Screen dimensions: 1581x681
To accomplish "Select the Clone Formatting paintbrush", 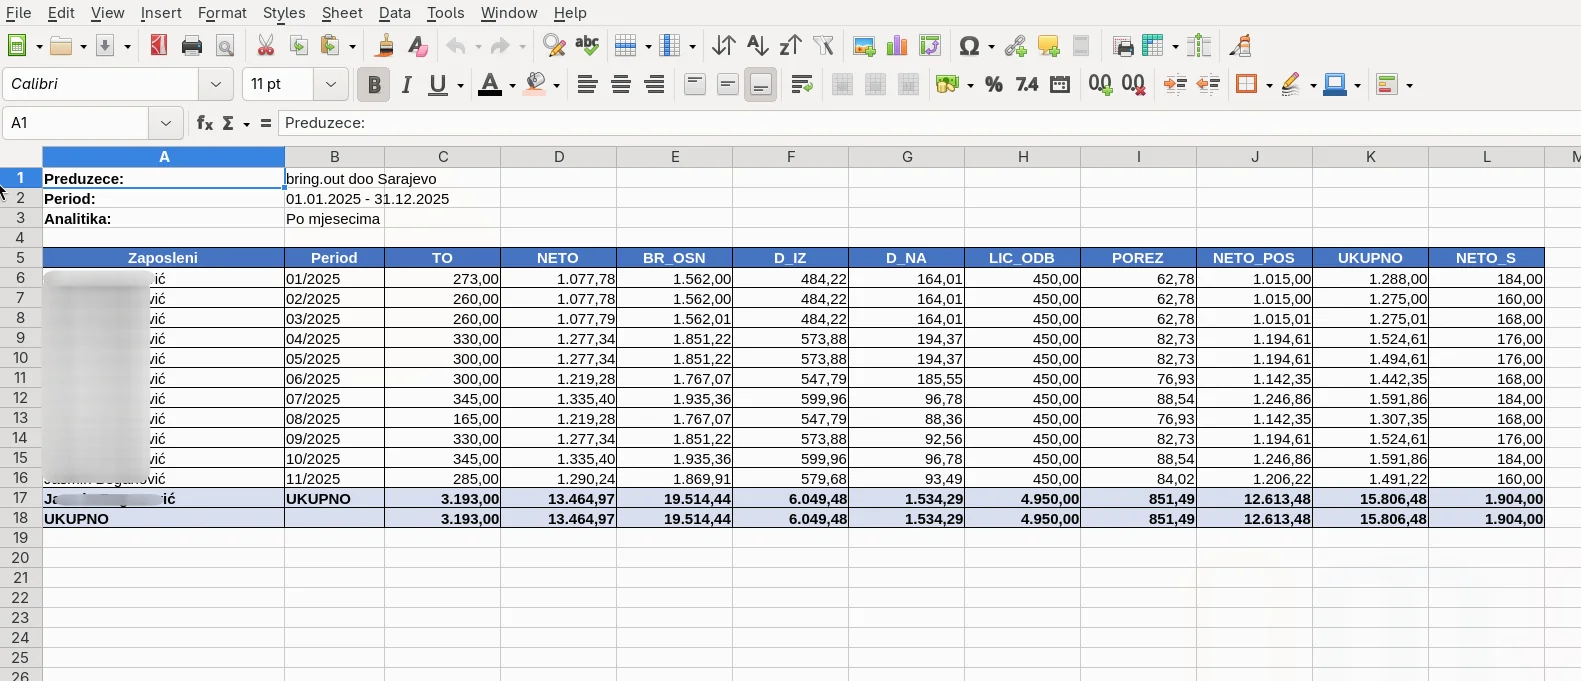I will pos(385,46).
